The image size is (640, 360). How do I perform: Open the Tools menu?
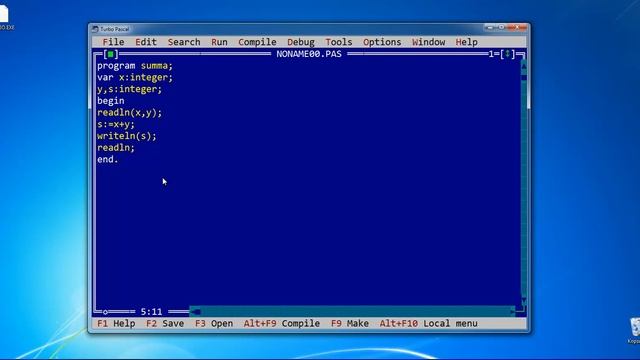[339, 42]
